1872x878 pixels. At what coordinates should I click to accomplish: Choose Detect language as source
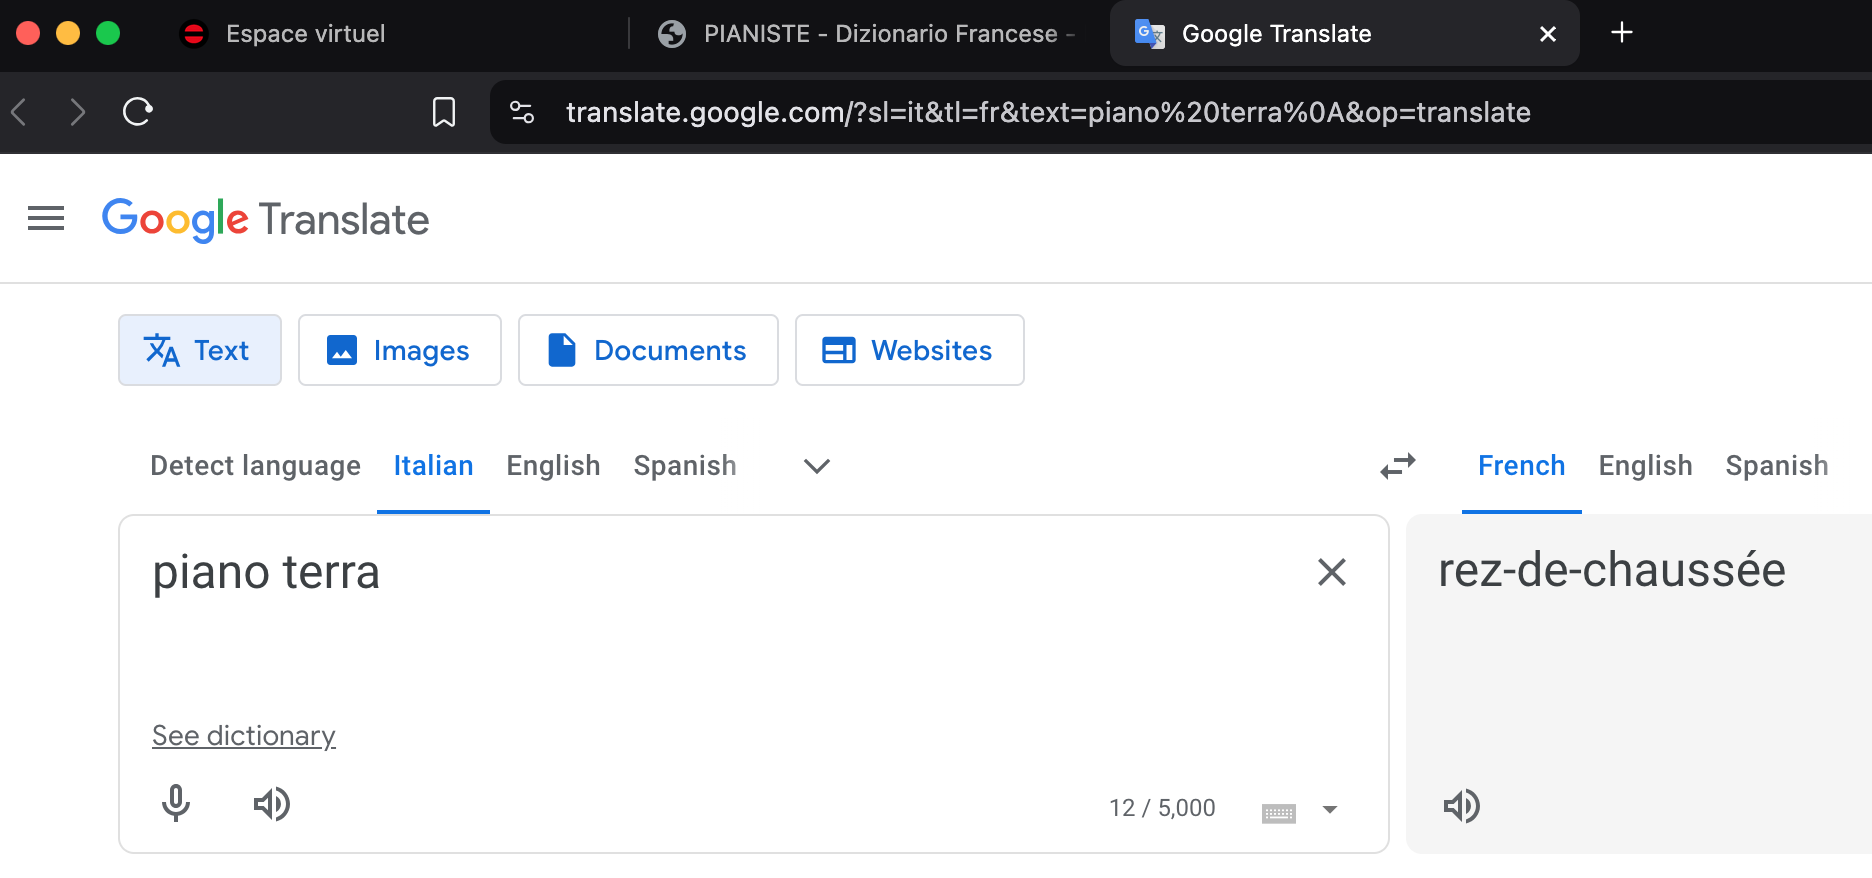(x=255, y=466)
